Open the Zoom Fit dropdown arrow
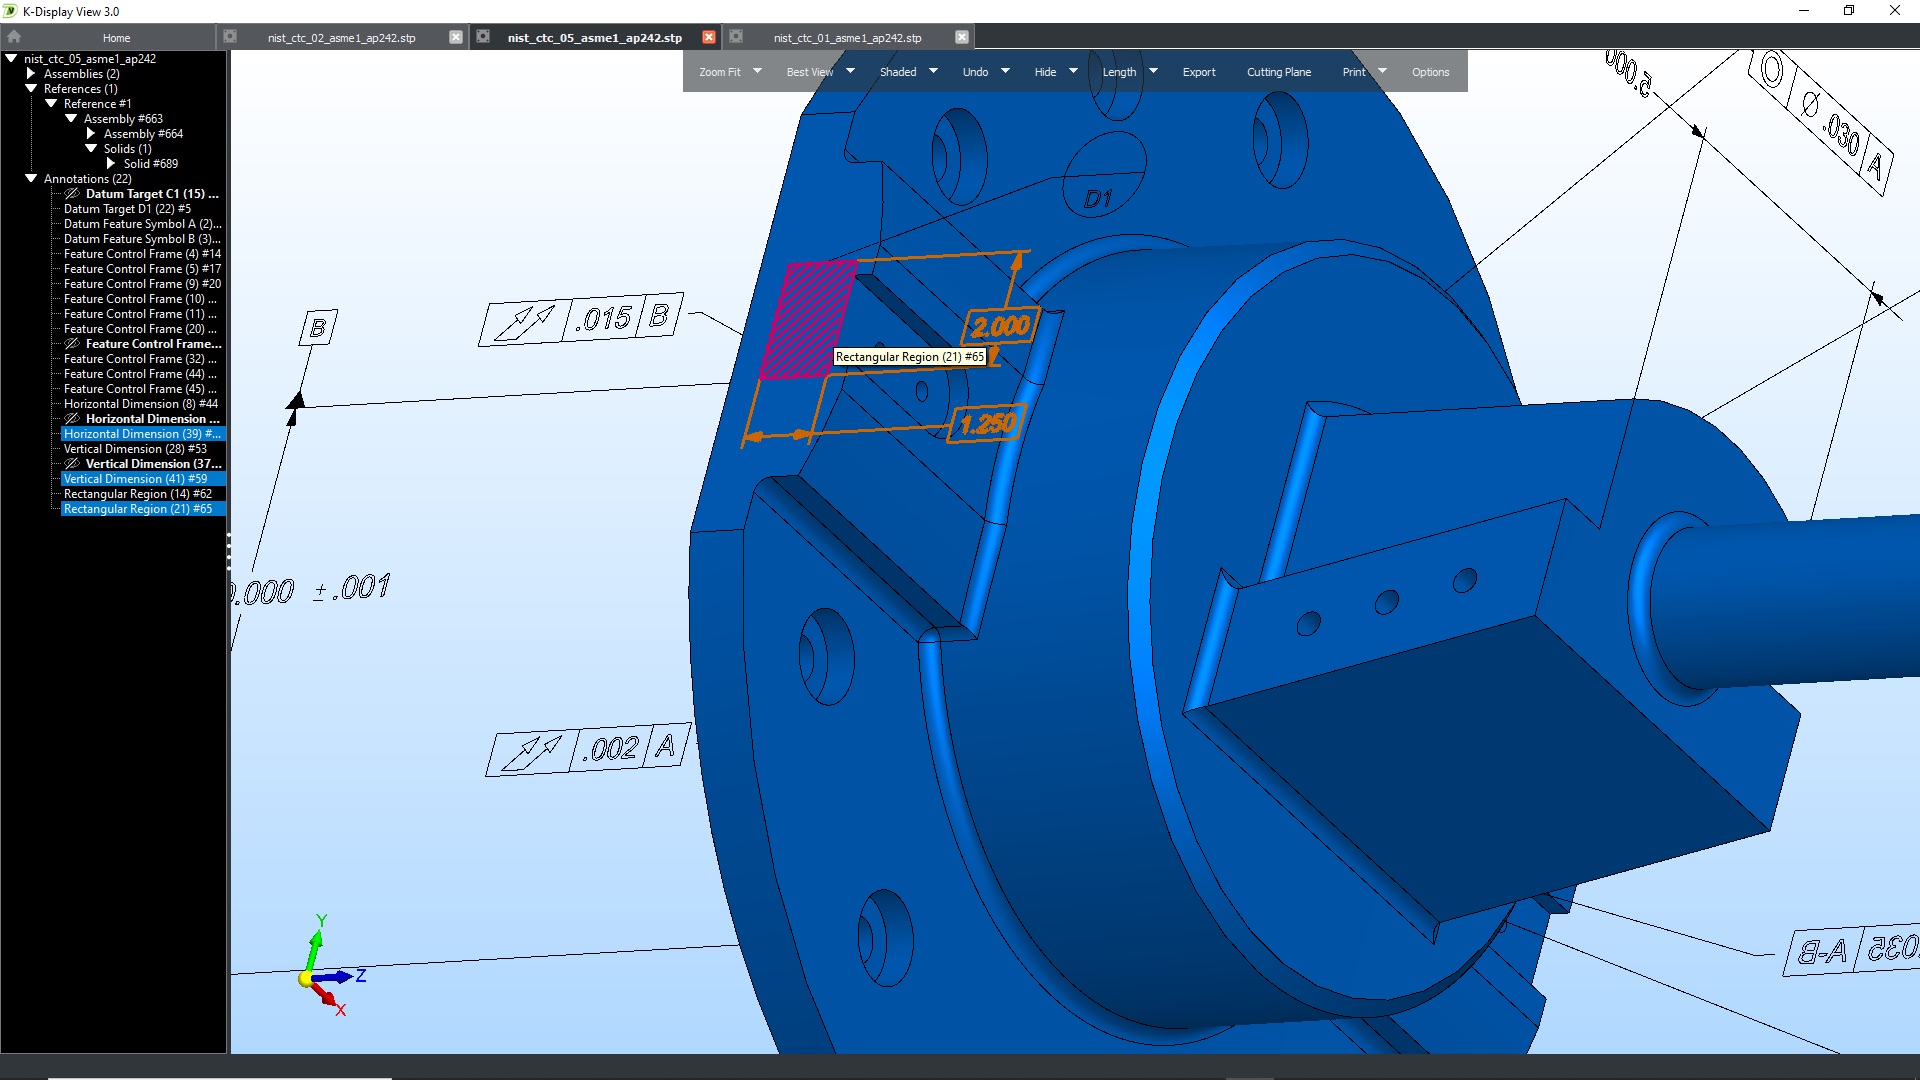1920x1080 pixels. pyautogui.click(x=757, y=71)
